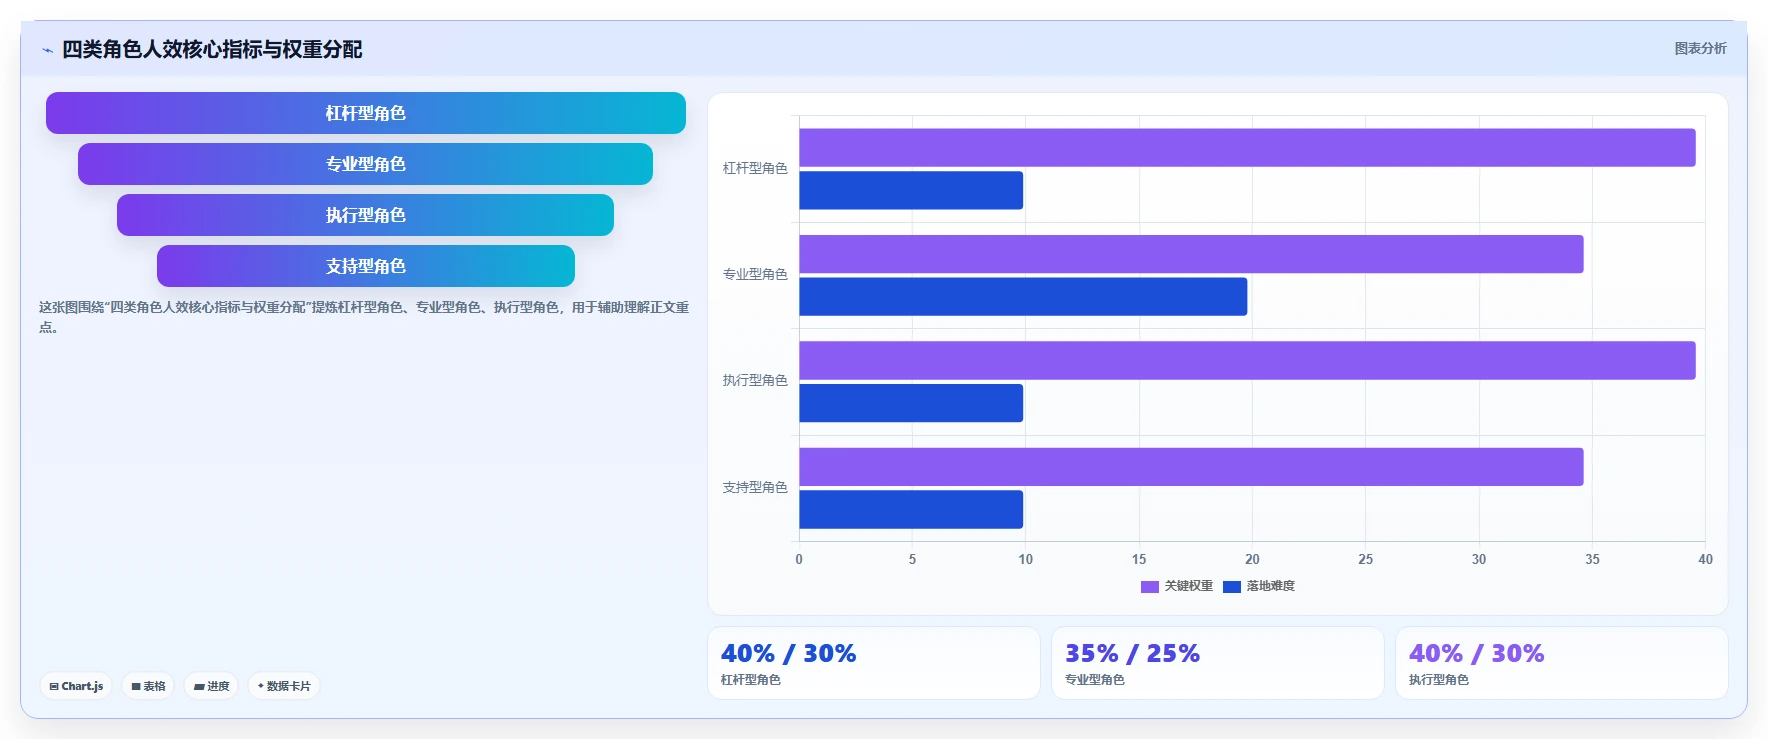Image resolution: width=1768 pixels, height=739 pixels.
Task: Select the Chart.js tag chip
Action: (x=76, y=686)
